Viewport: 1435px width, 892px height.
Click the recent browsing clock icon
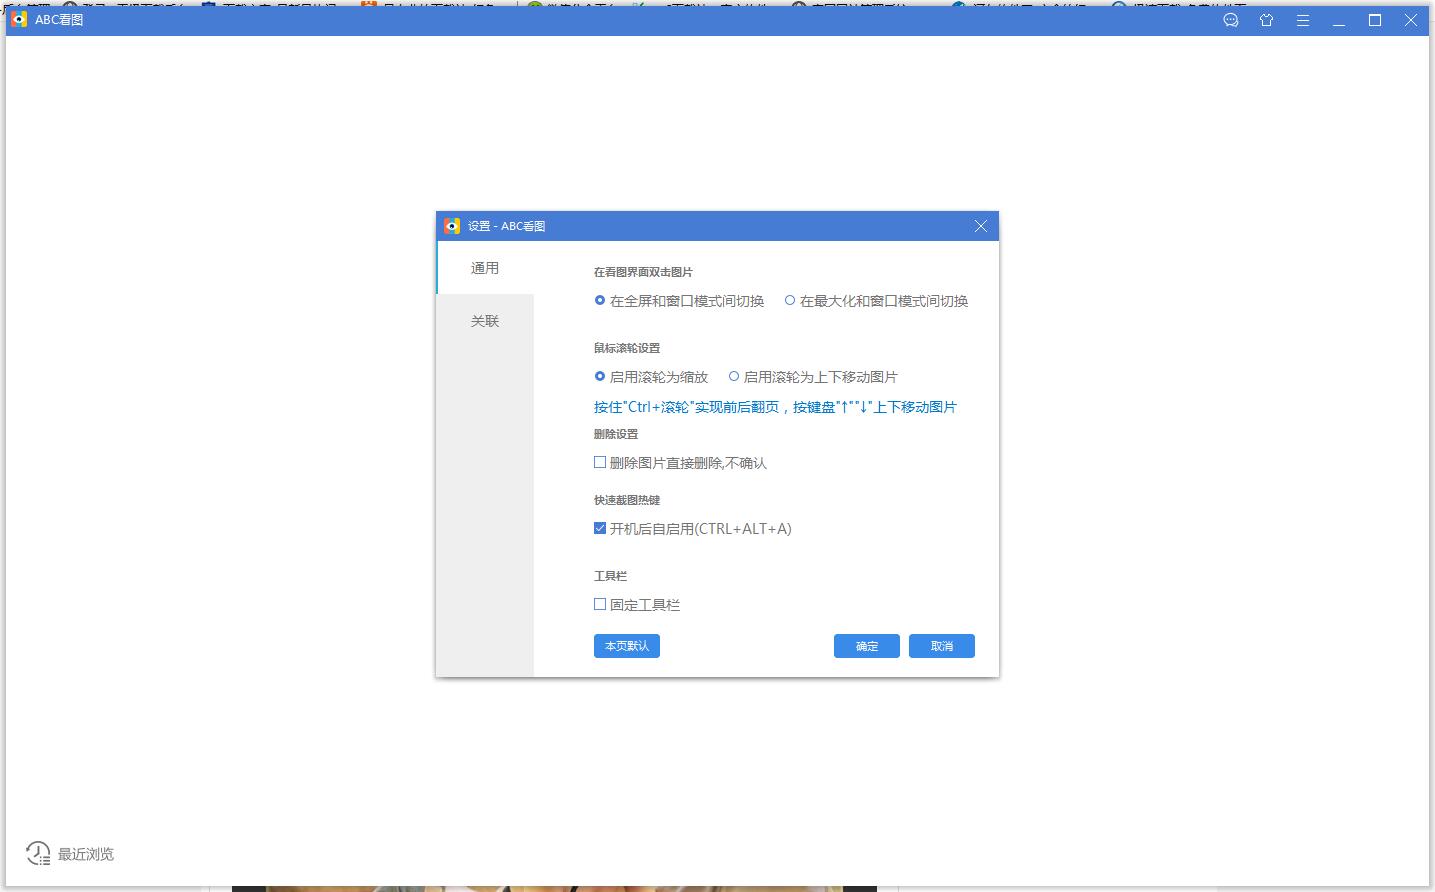point(38,853)
